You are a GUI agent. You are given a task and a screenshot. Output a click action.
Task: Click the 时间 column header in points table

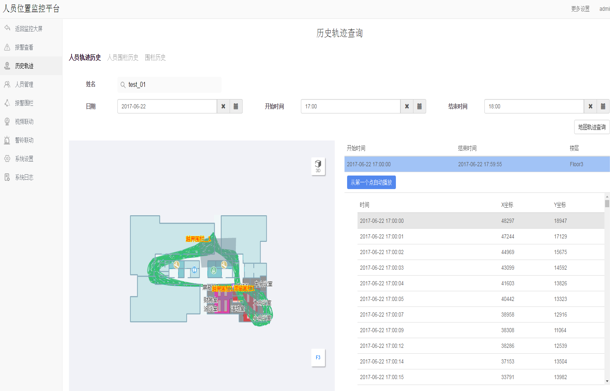coord(365,205)
